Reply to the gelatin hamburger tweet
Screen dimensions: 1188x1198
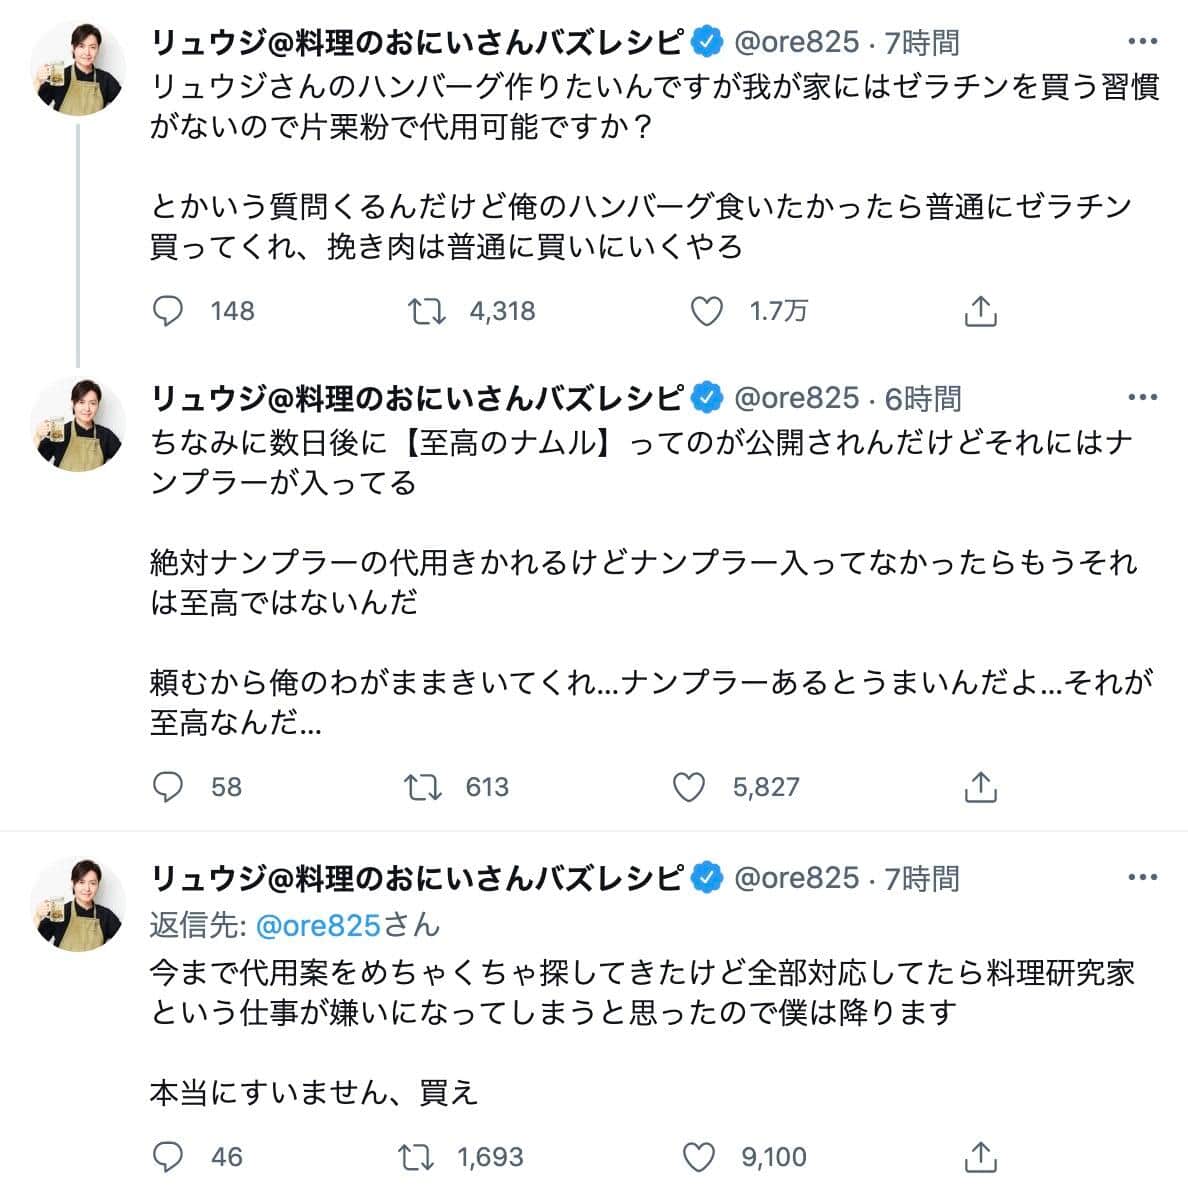[168, 311]
